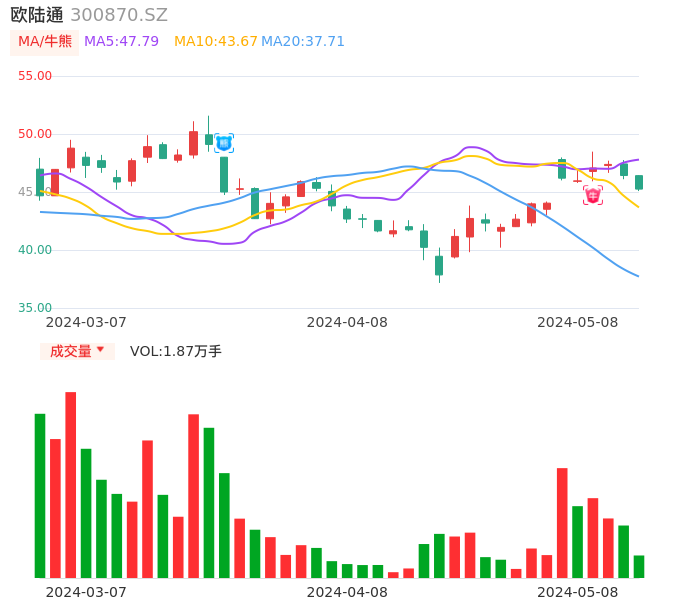The image size is (686, 606).
Task: Click the VOL:1.87万手 volume readout
Action: tap(176, 351)
